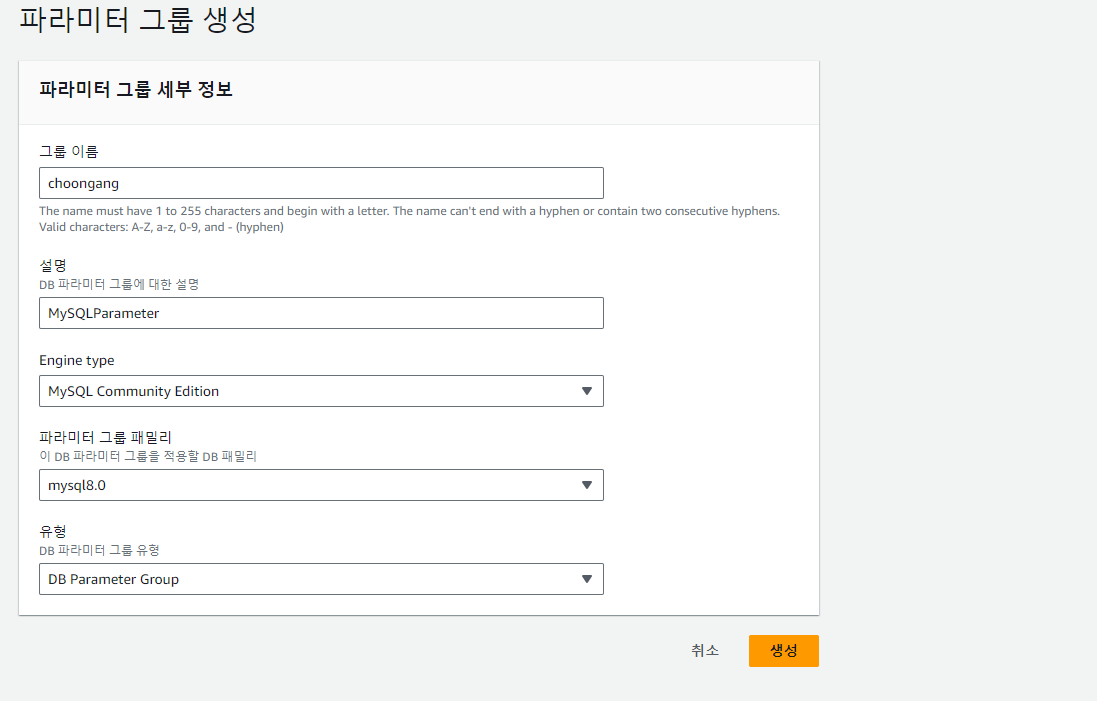Click the name rules helper text
The width and height of the screenshot is (1097, 701).
tap(409, 219)
